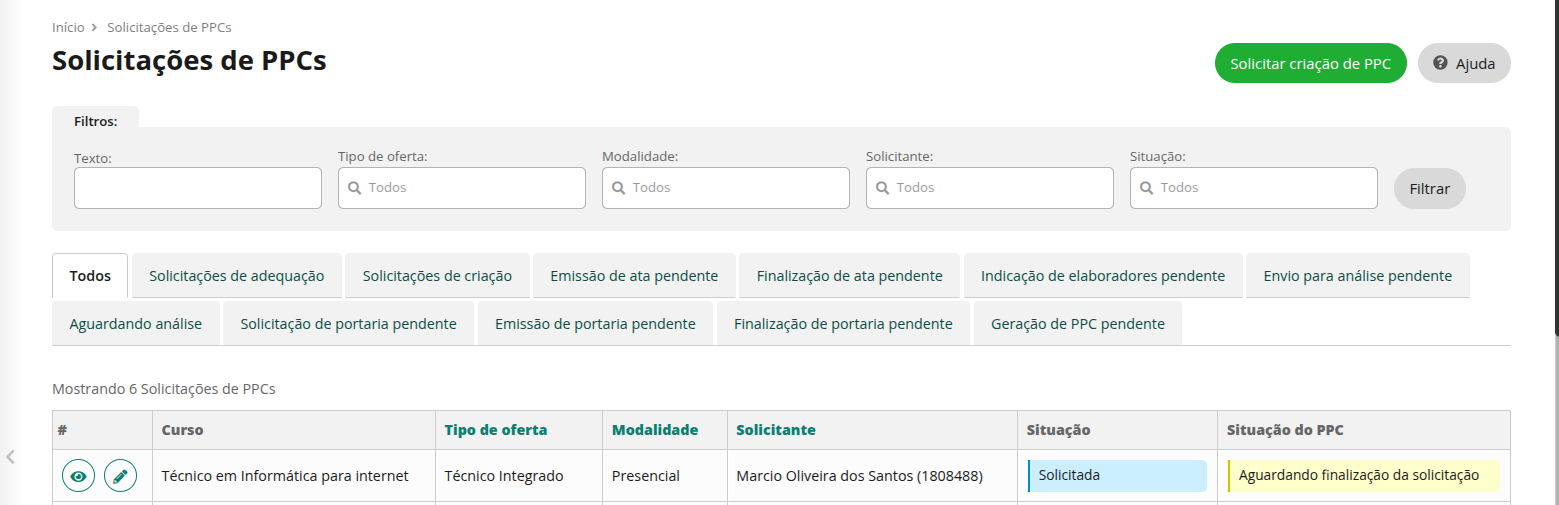The height and width of the screenshot is (505, 1559).
Task: Select the Solicitações de criação tab
Action: coord(437,276)
